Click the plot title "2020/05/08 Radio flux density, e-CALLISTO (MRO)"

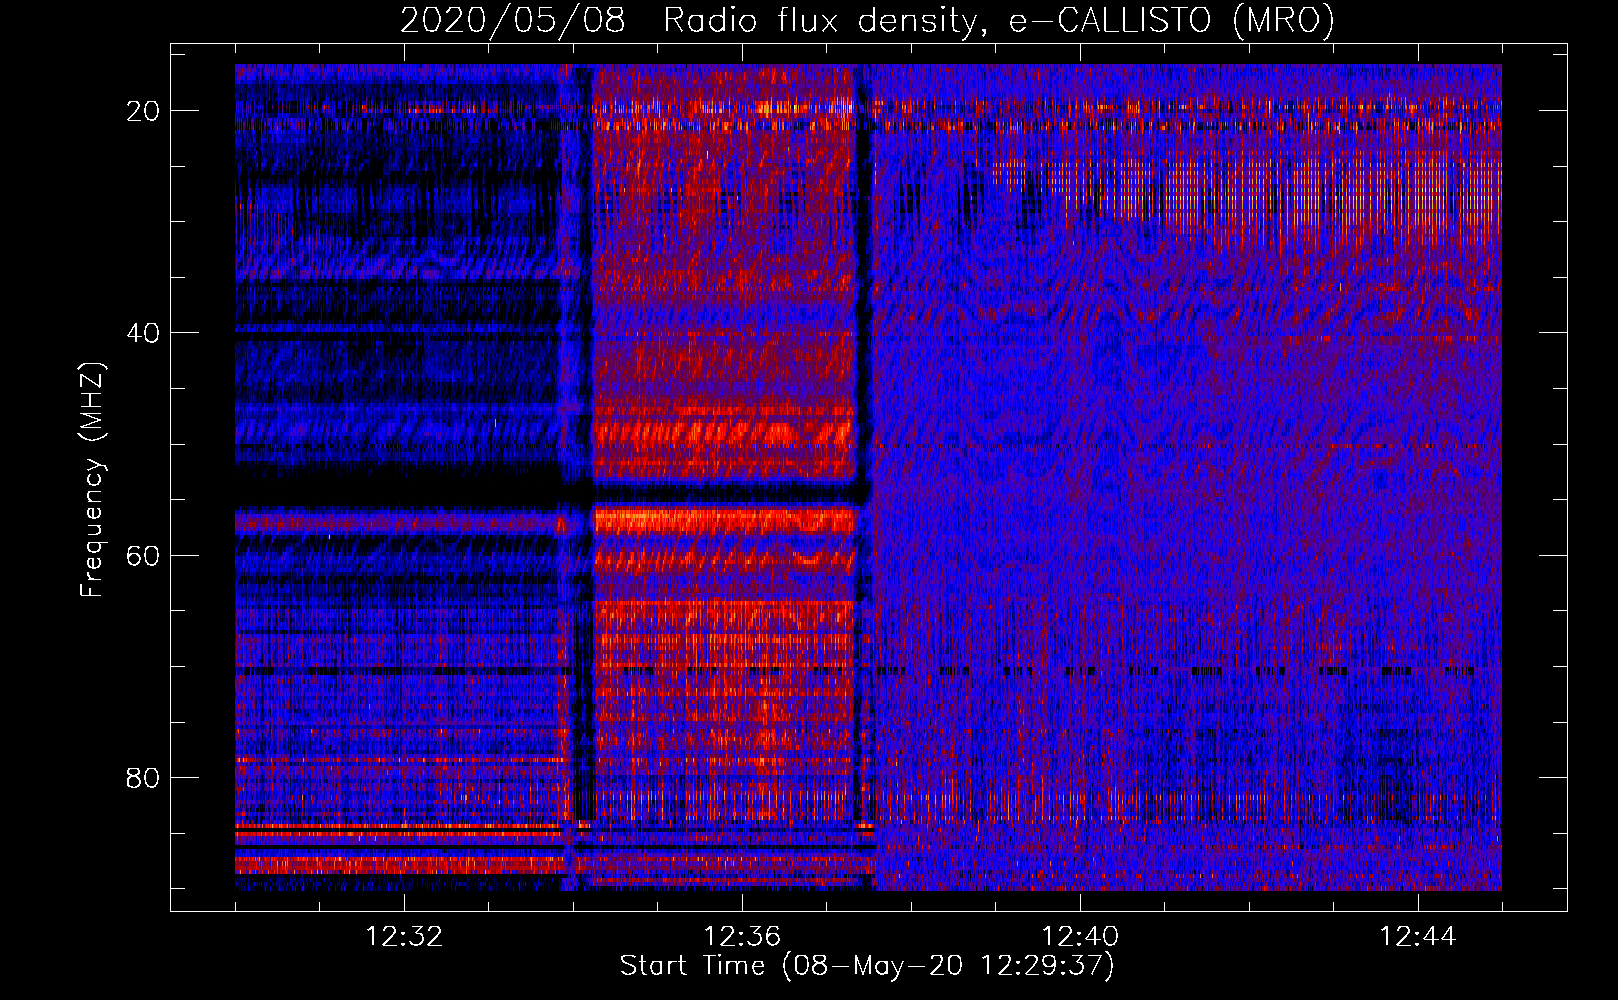coord(867,20)
